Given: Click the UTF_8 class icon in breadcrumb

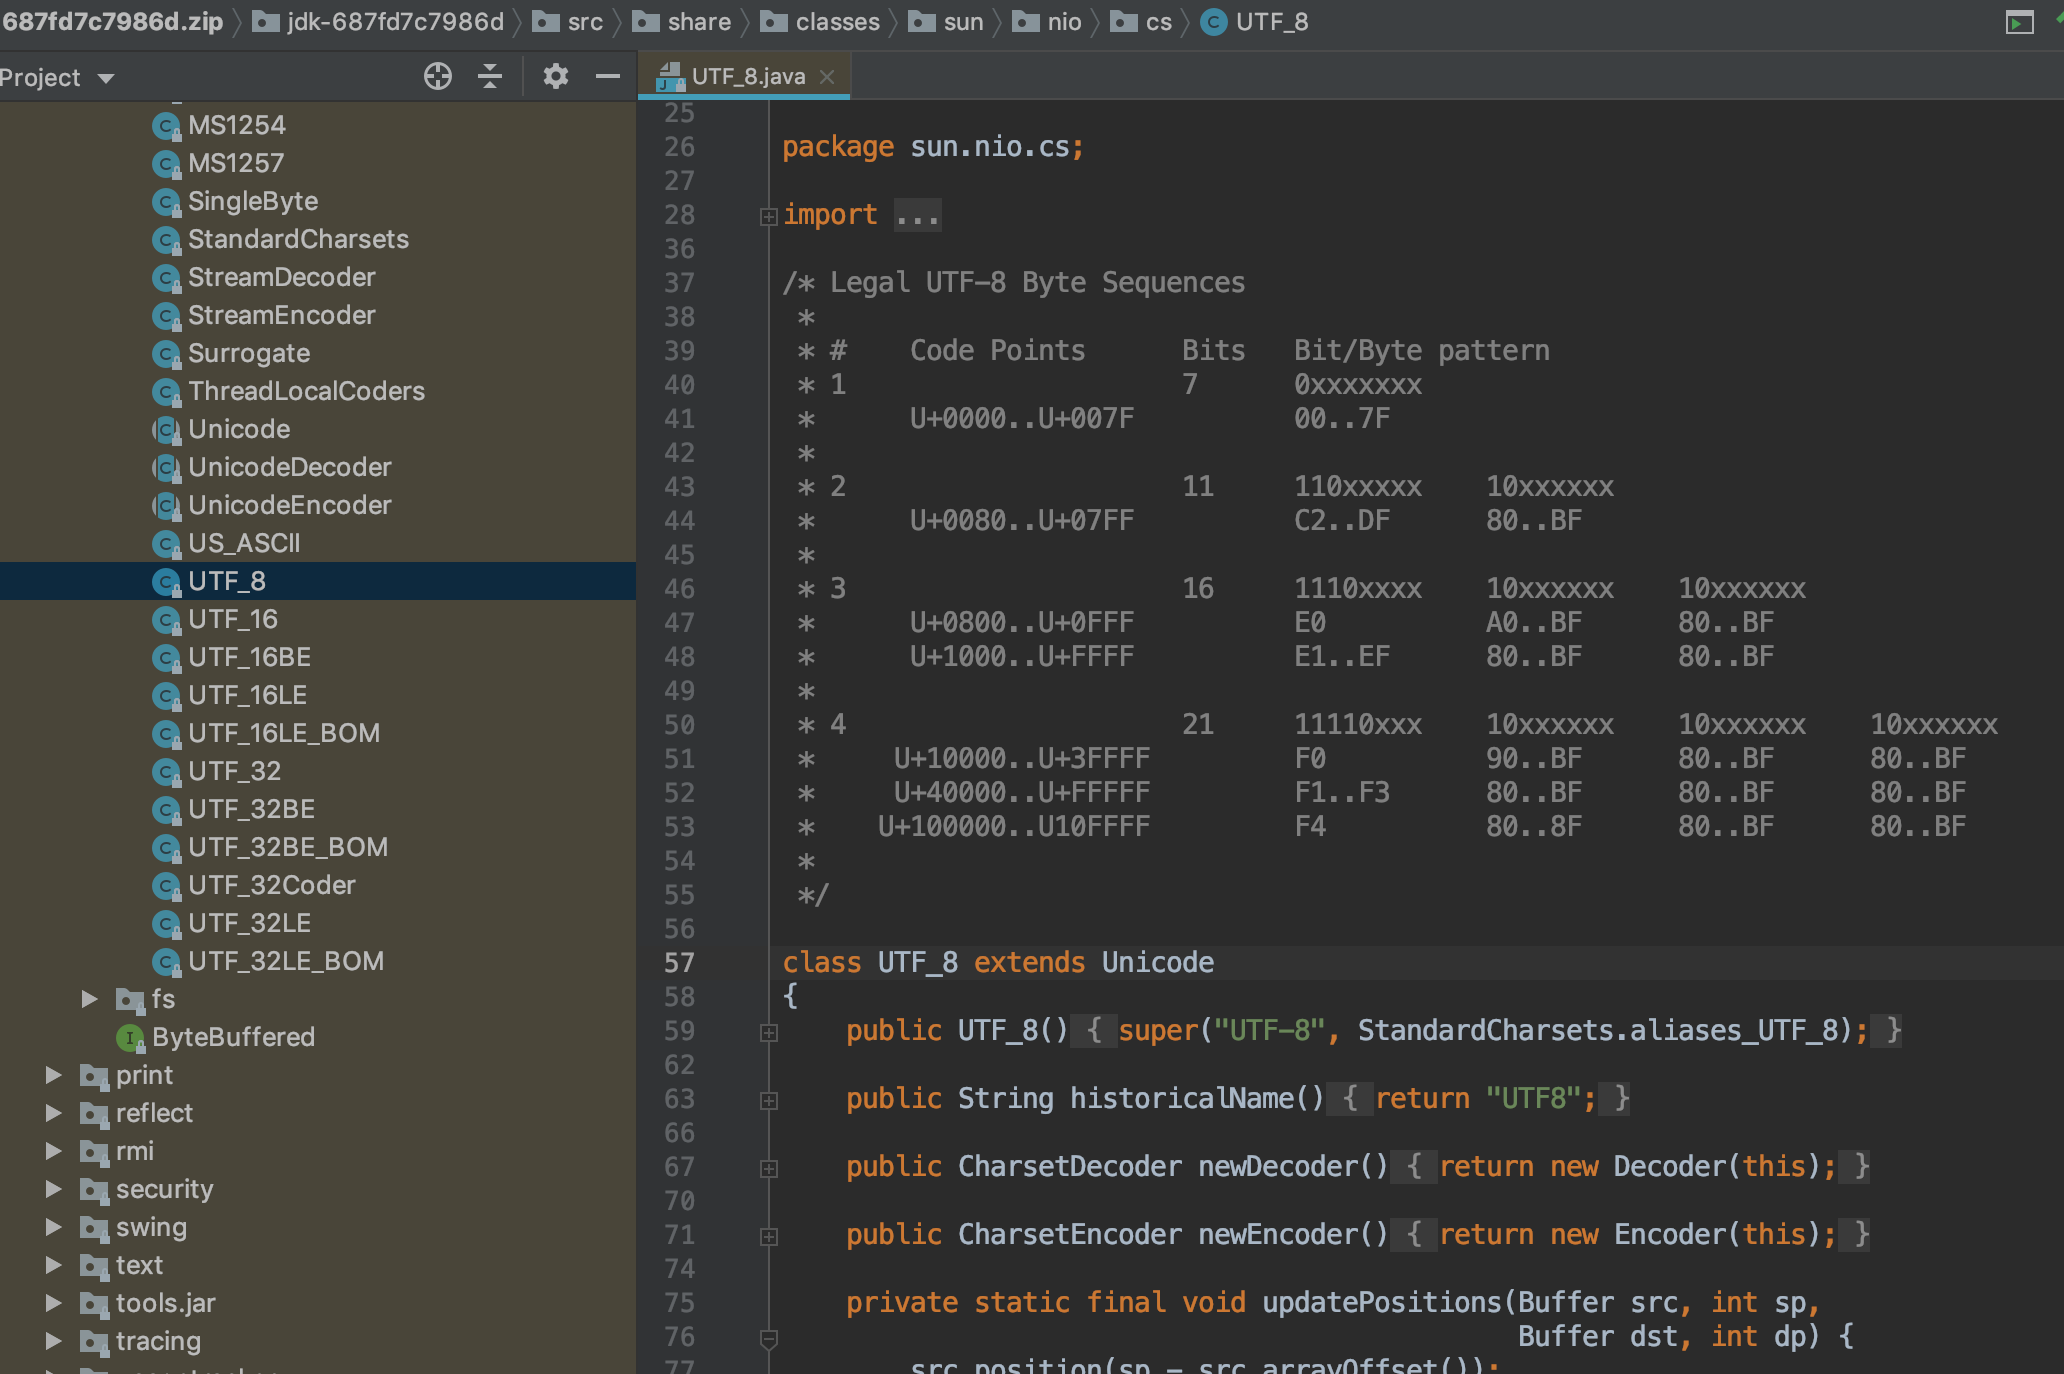Looking at the screenshot, I should coord(1212,21).
